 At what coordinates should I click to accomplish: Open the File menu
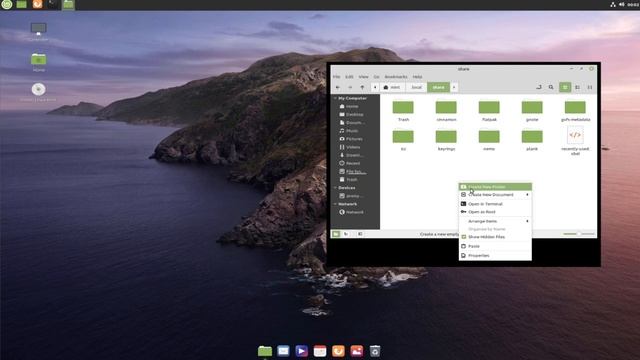(336, 77)
